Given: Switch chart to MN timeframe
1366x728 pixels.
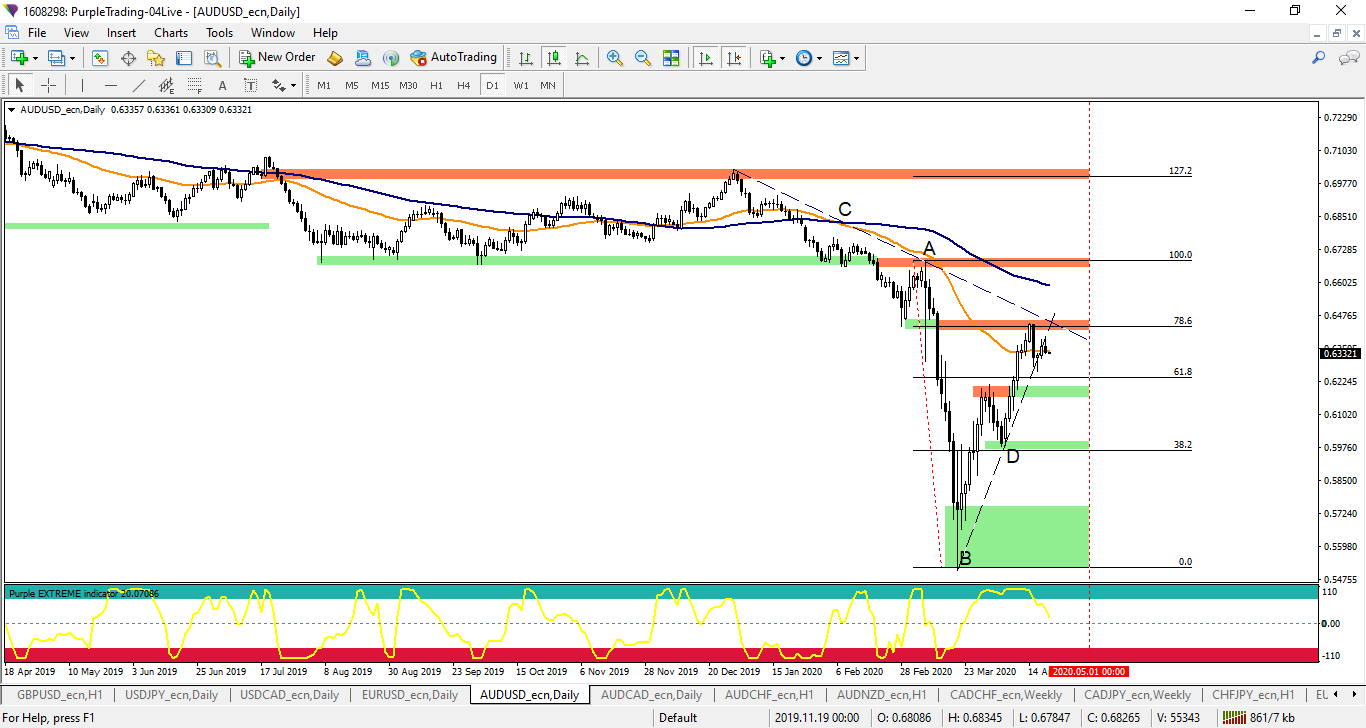Looking at the screenshot, I should click(548, 85).
